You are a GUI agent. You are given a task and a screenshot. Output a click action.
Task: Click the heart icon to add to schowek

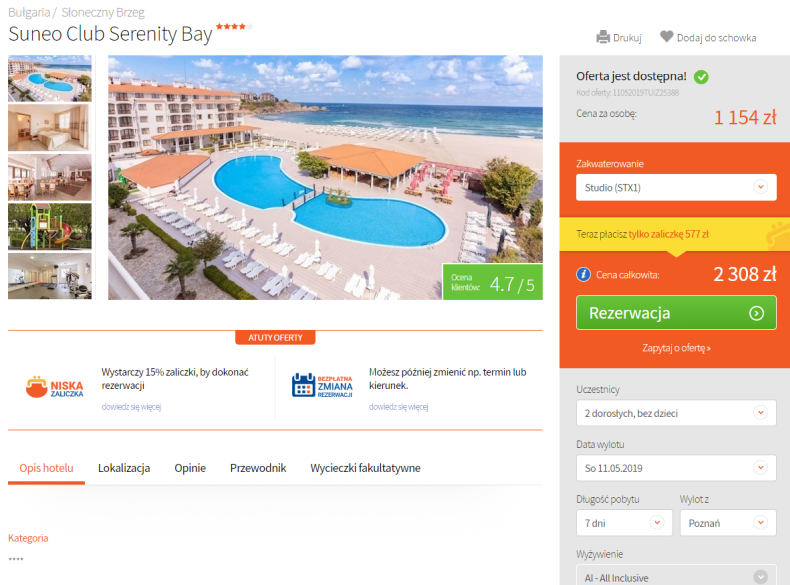666,36
